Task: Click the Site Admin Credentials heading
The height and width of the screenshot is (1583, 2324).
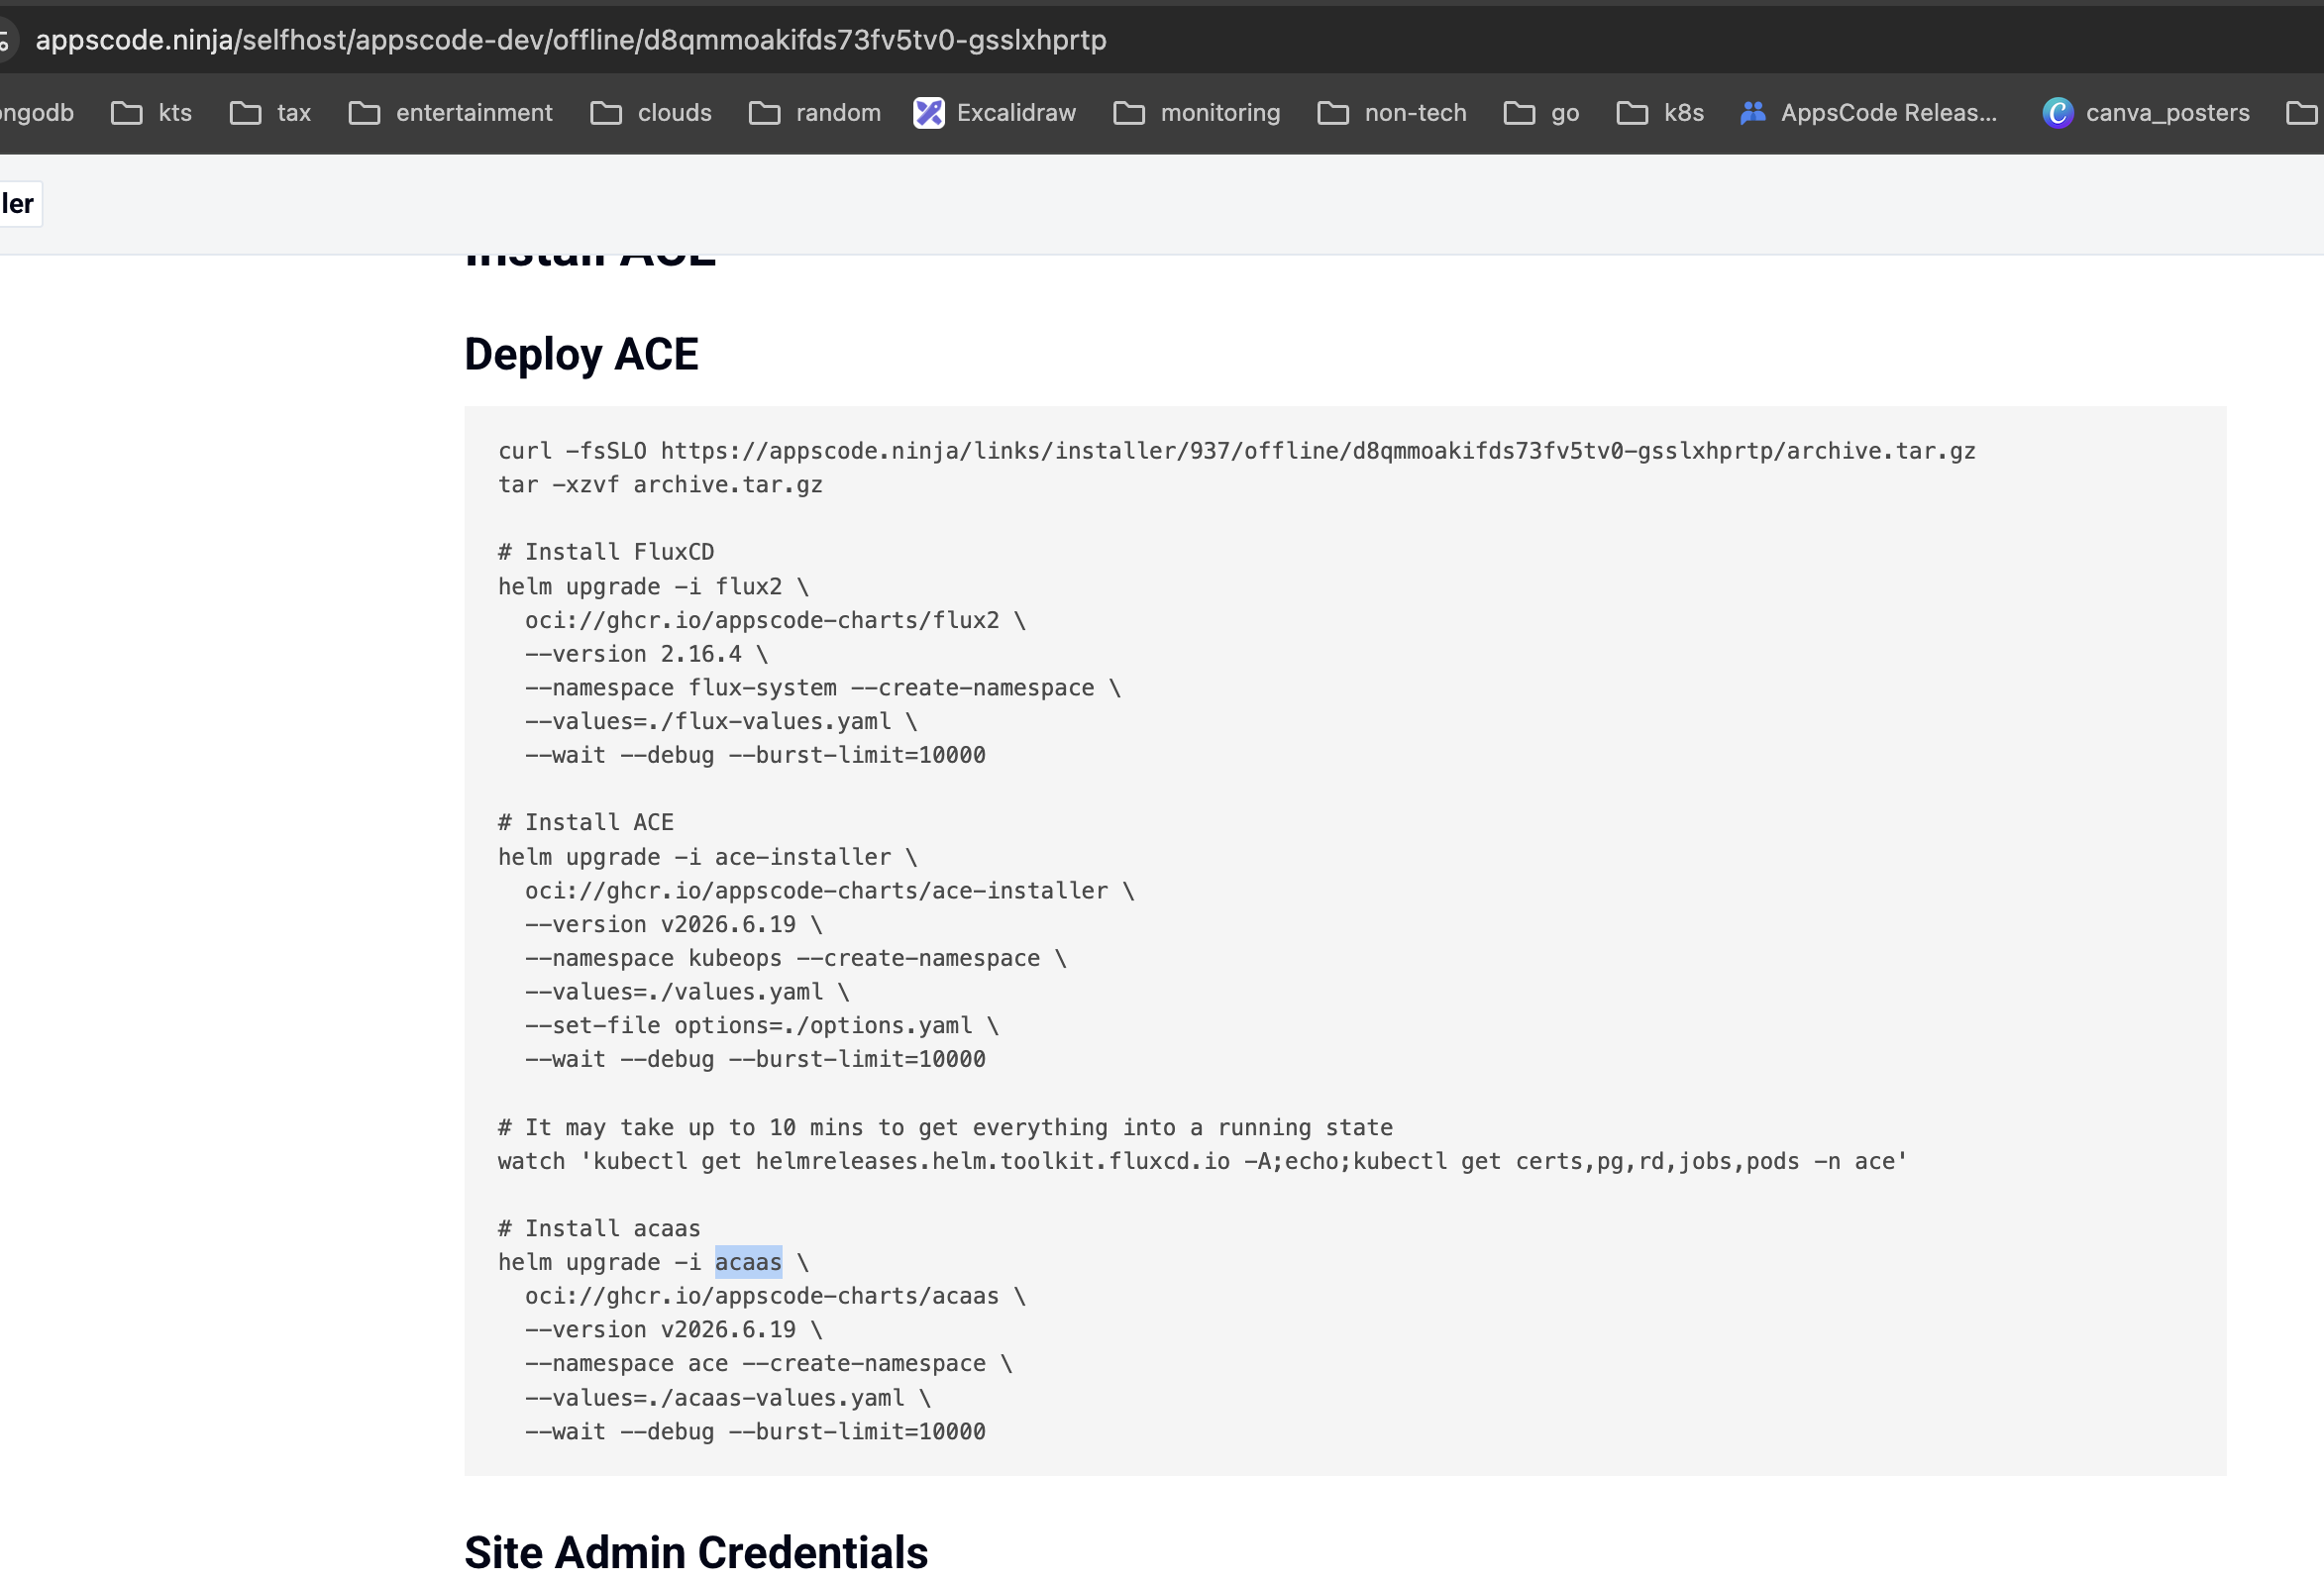Action: point(696,1552)
